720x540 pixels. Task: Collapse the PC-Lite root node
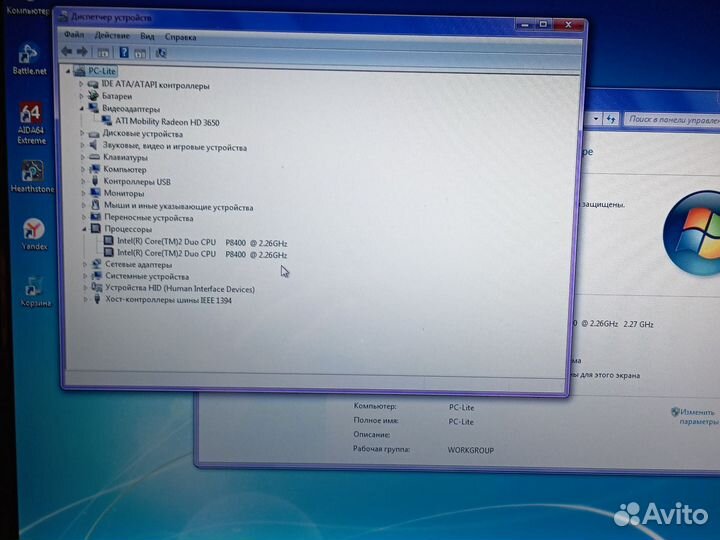(x=68, y=71)
